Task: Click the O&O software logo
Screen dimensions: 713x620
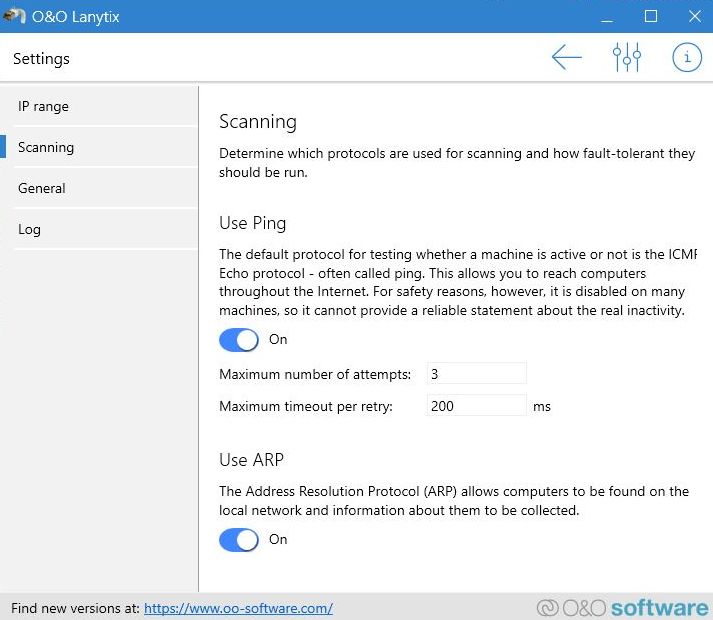Action: tap(622, 608)
